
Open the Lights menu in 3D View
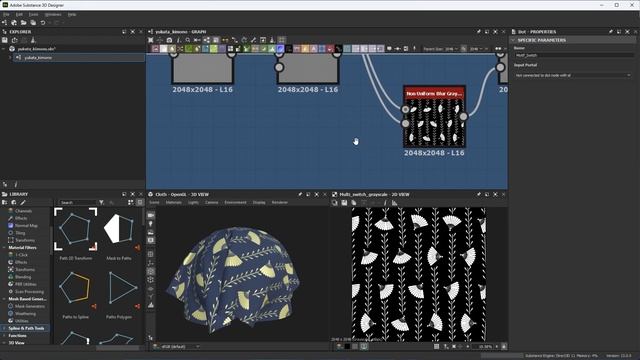pos(193,202)
